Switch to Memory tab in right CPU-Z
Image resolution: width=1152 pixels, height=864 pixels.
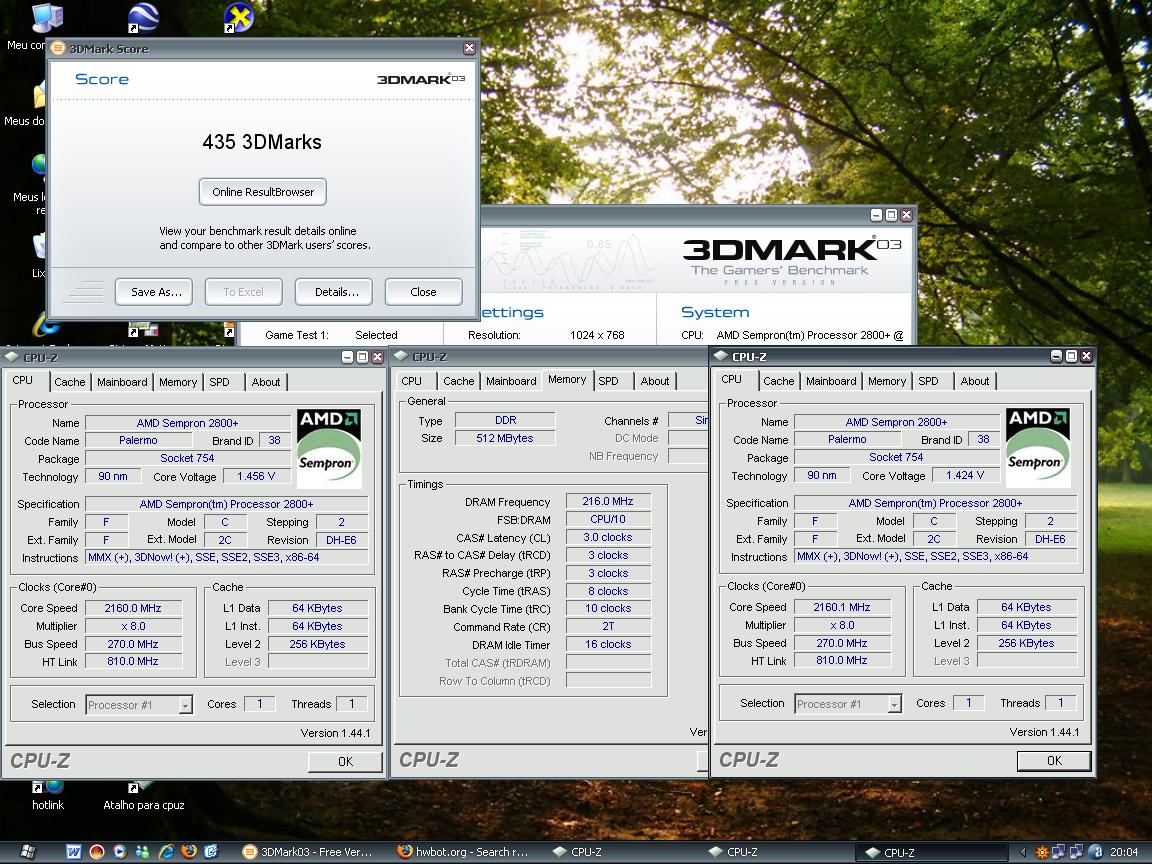887,381
